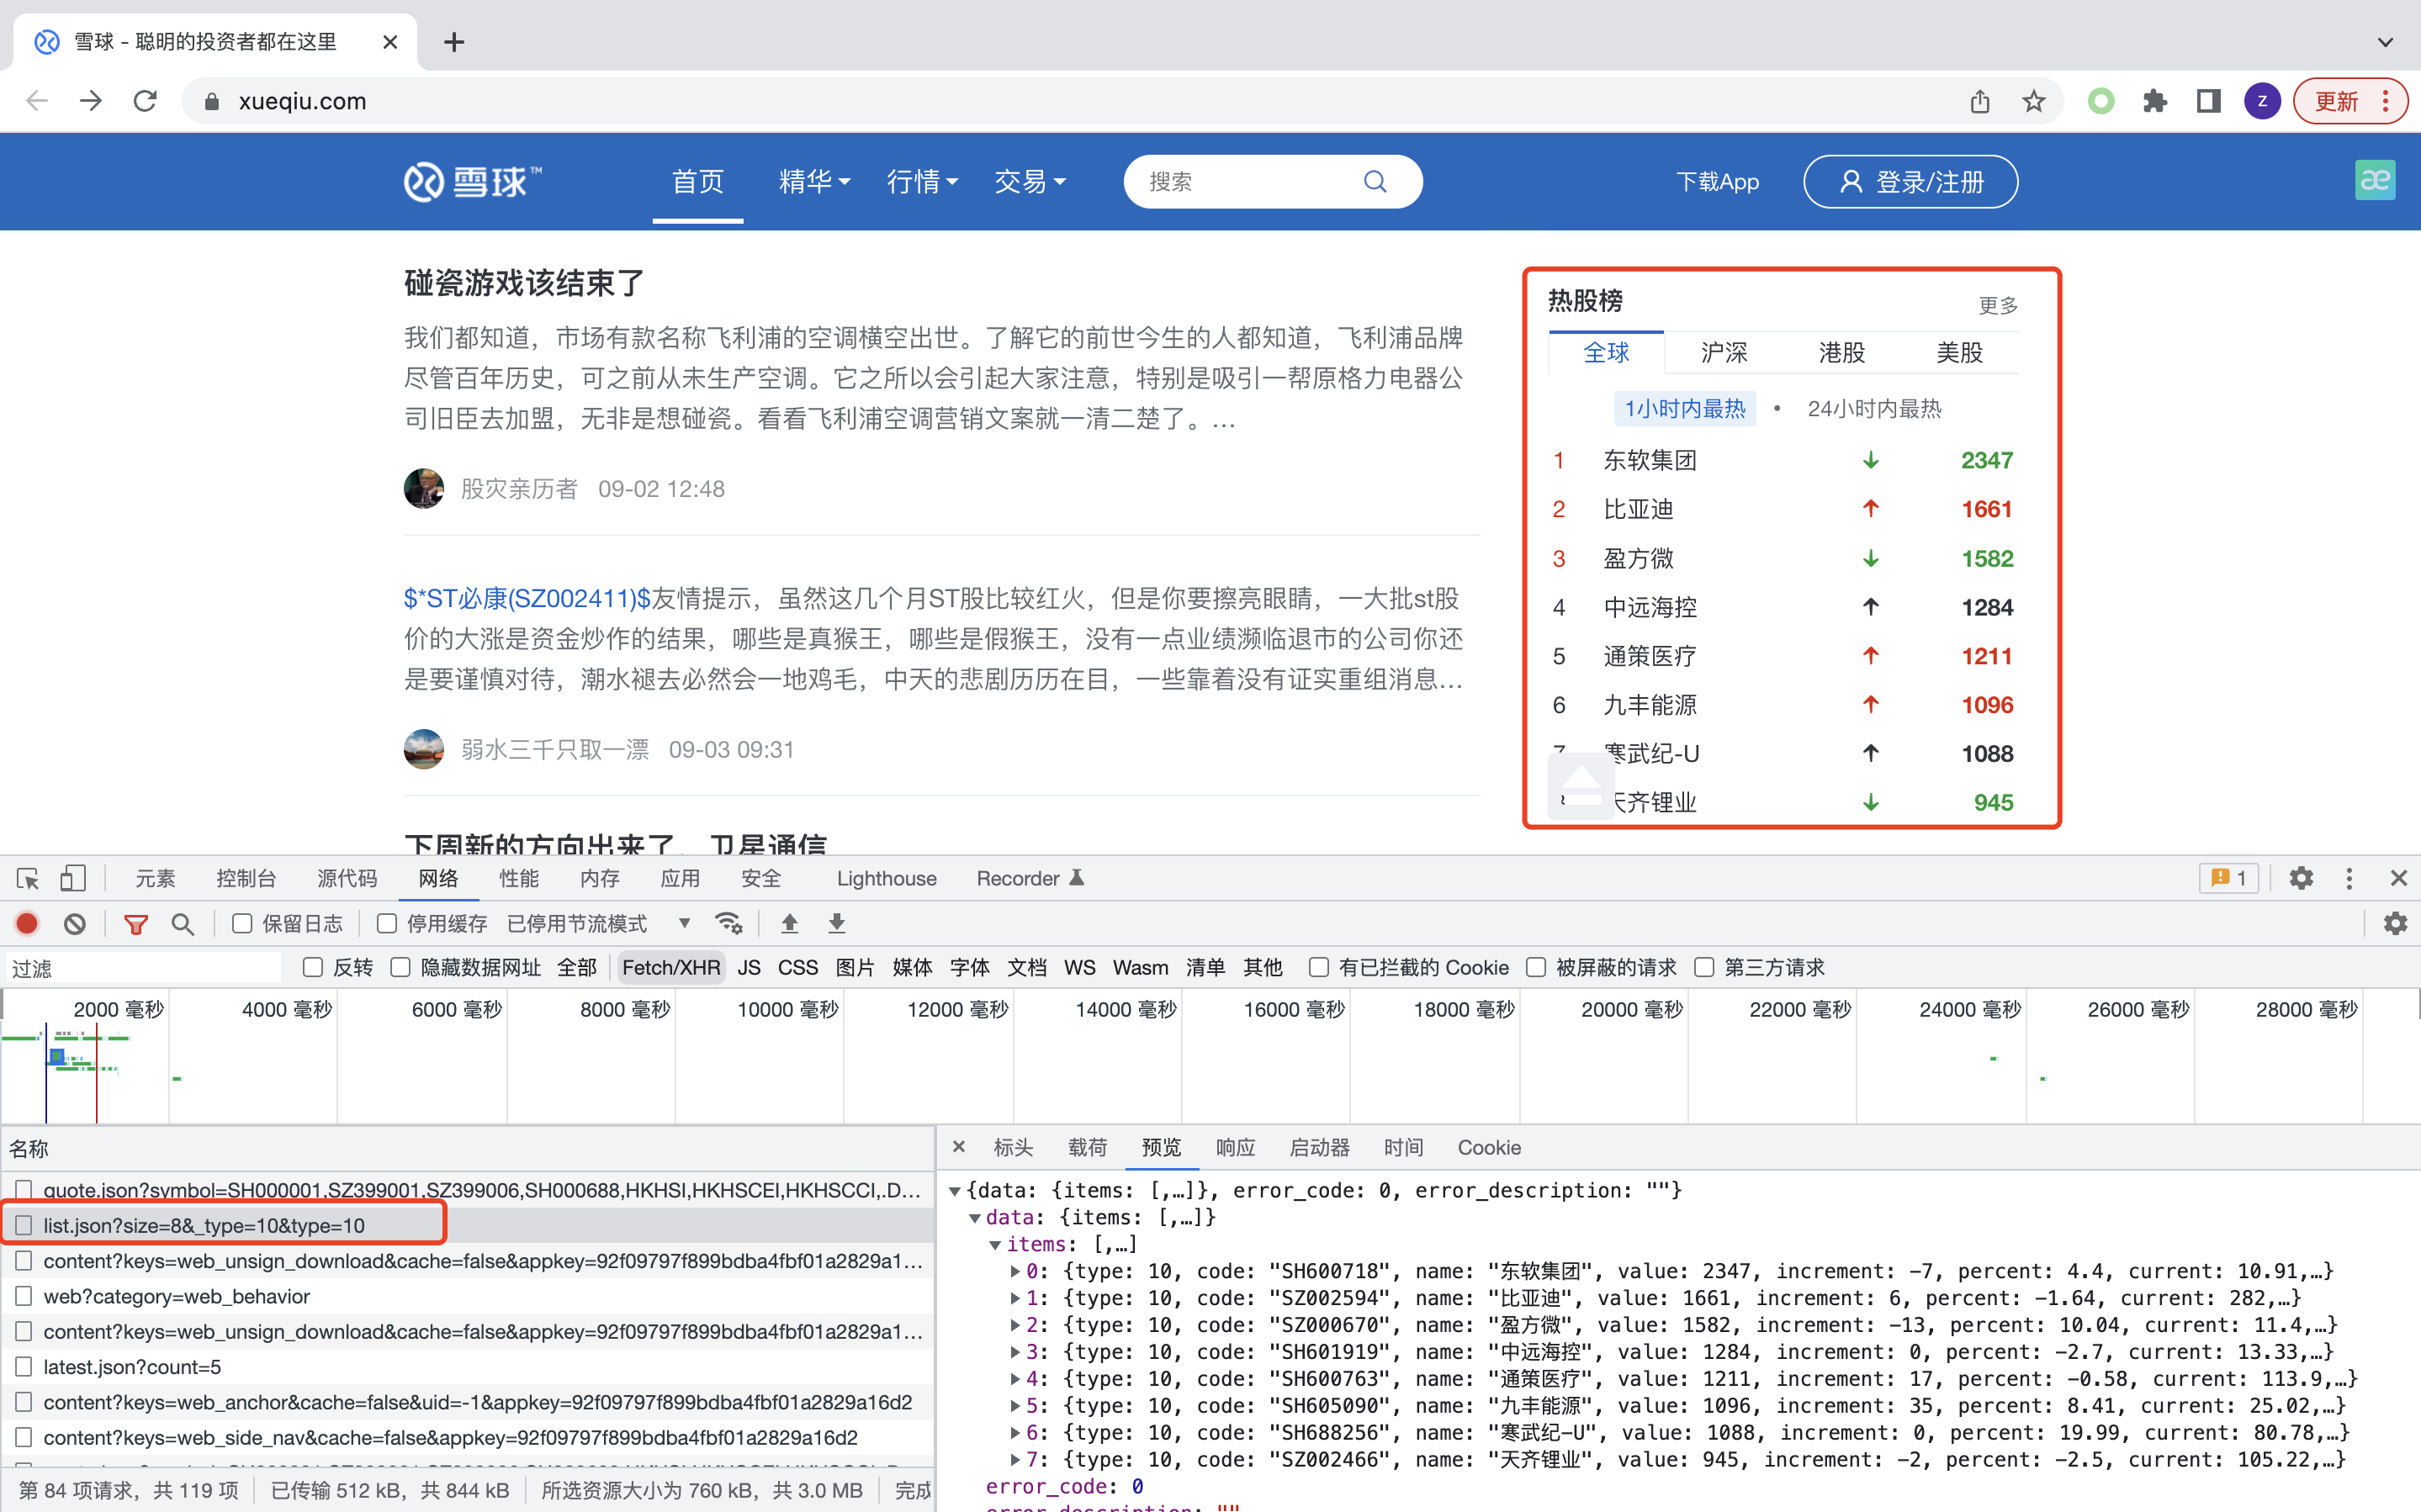Viewport: 2421px width, 1512px height.
Task: Select the 沪深 hot stocks tab
Action: tap(1724, 352)
